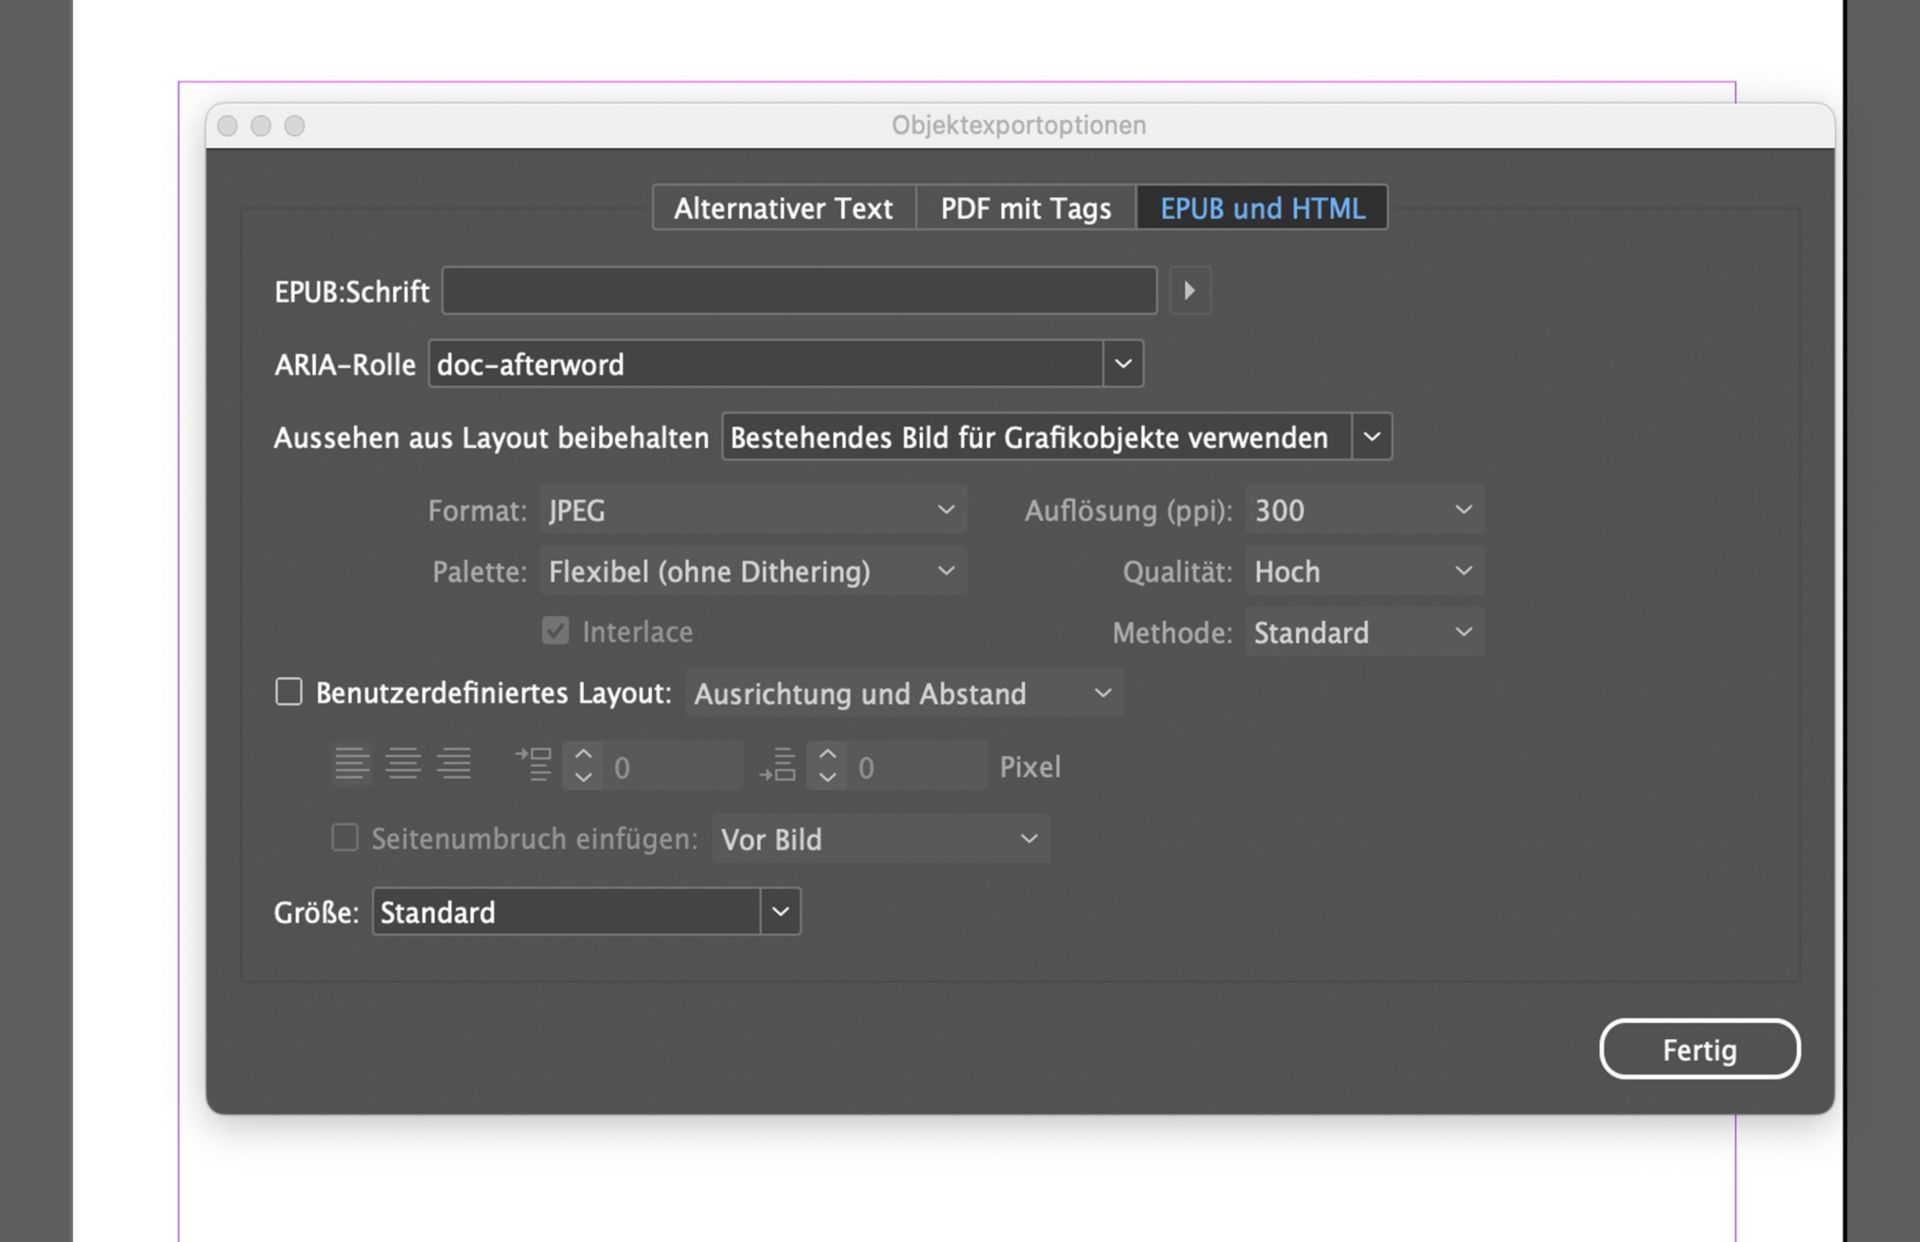Screen dimensions: 1920x1242
Task: Open the EPUB:Schrift preset arrow menu
Action: click(x=1190, y=291)
